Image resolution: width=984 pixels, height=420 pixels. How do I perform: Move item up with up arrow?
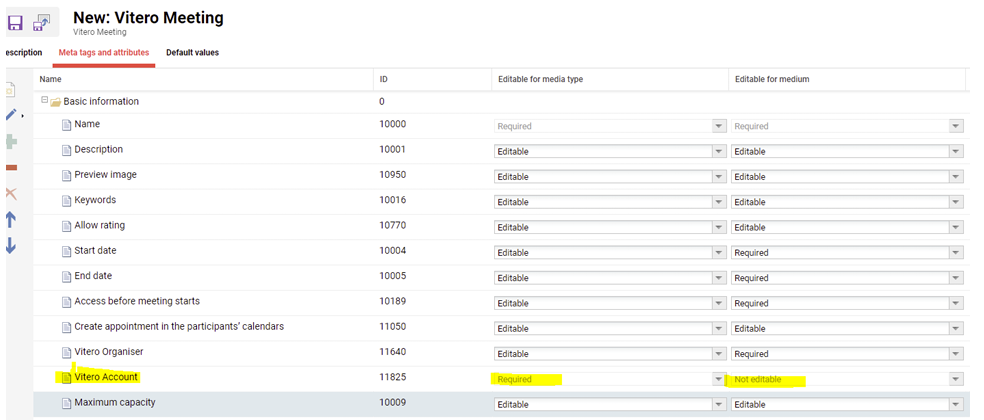click(x=11, y=219)
